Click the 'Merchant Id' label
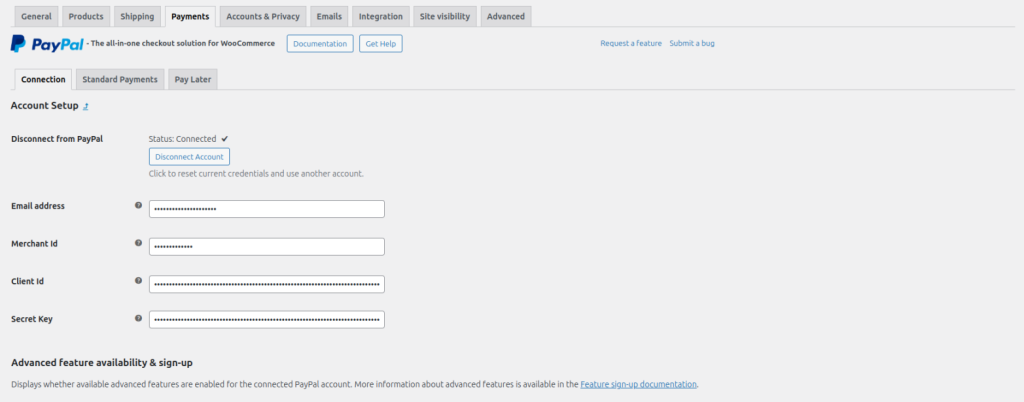This screenshot has width=1024, height=402. pos(35,243)
